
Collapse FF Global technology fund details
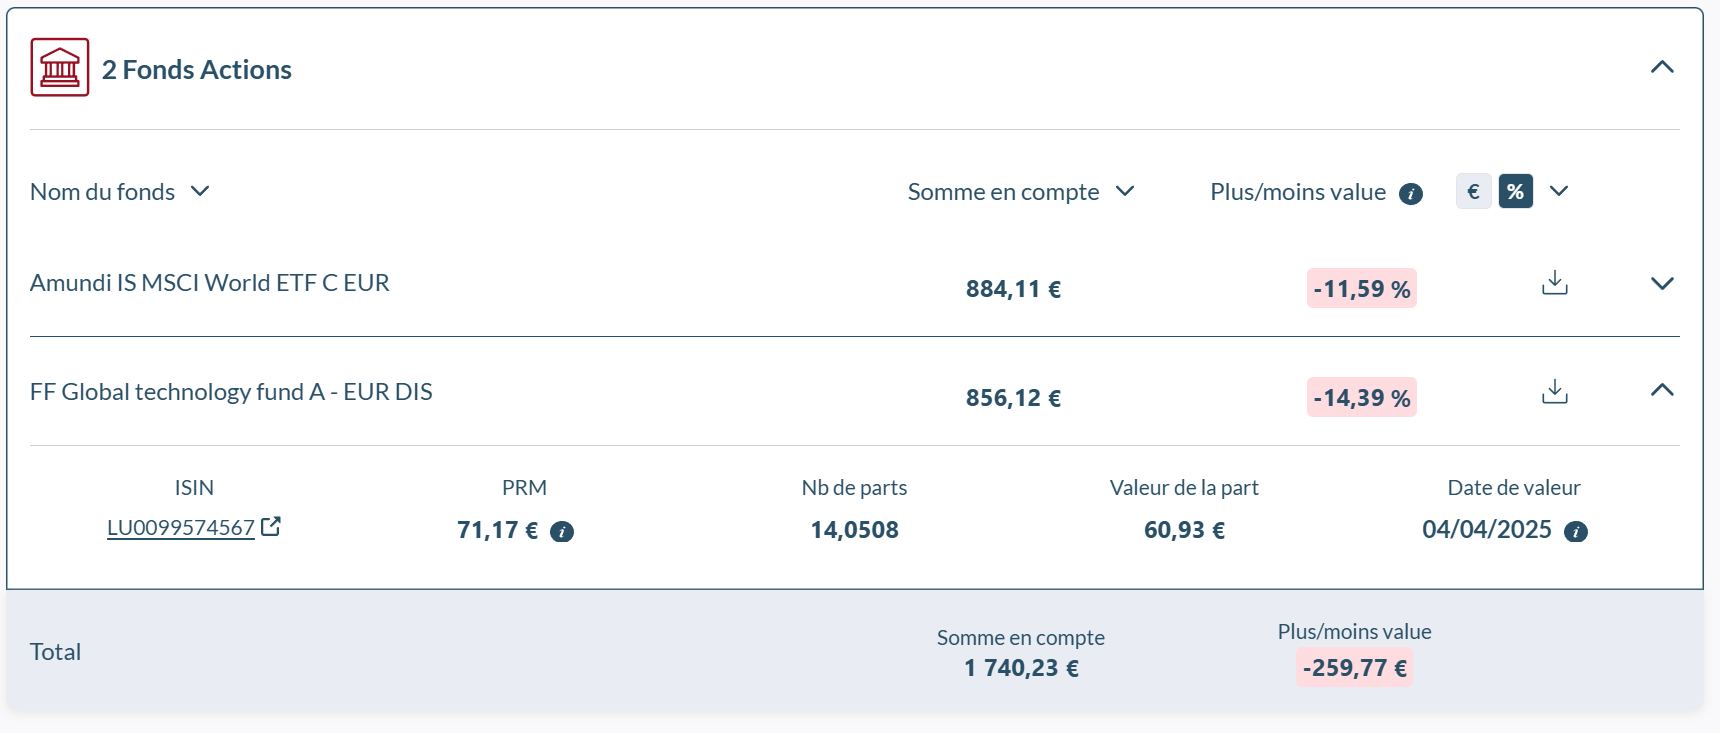click(x=1661, y=390)
